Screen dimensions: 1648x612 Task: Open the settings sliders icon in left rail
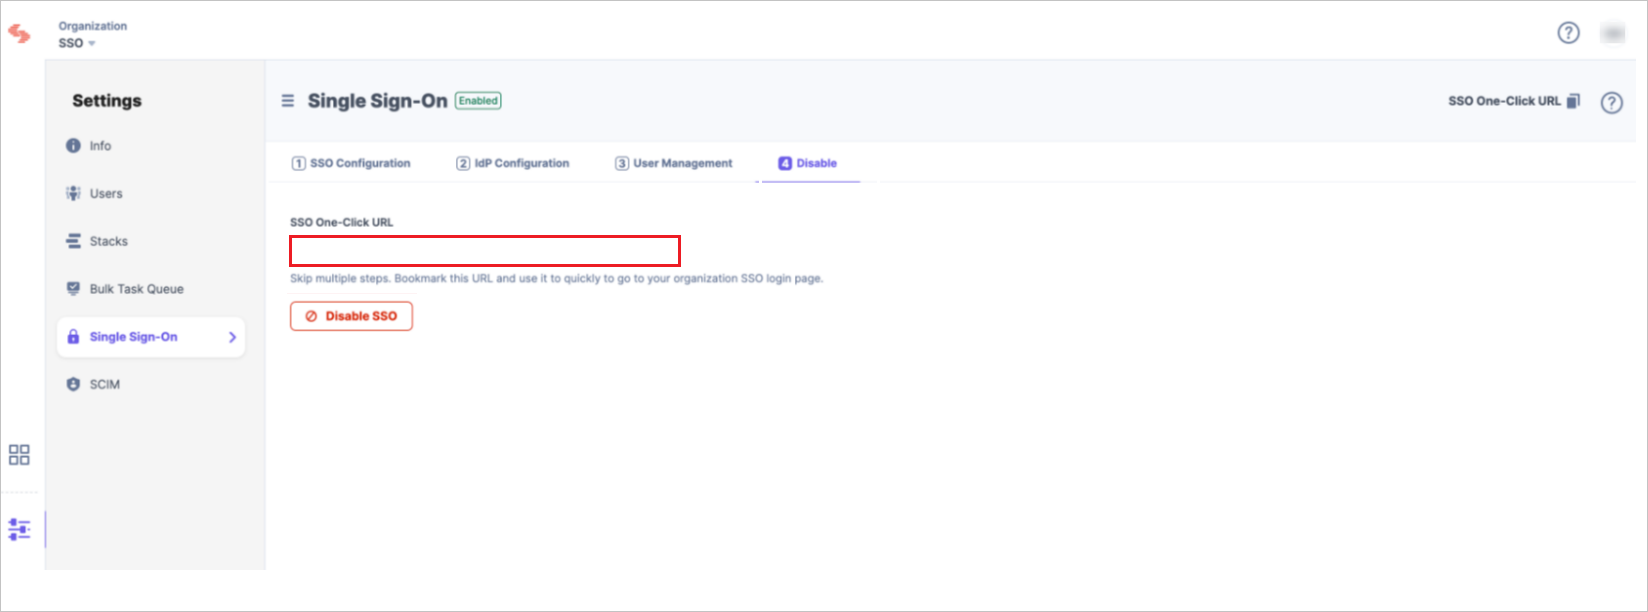tap(19, 529)
